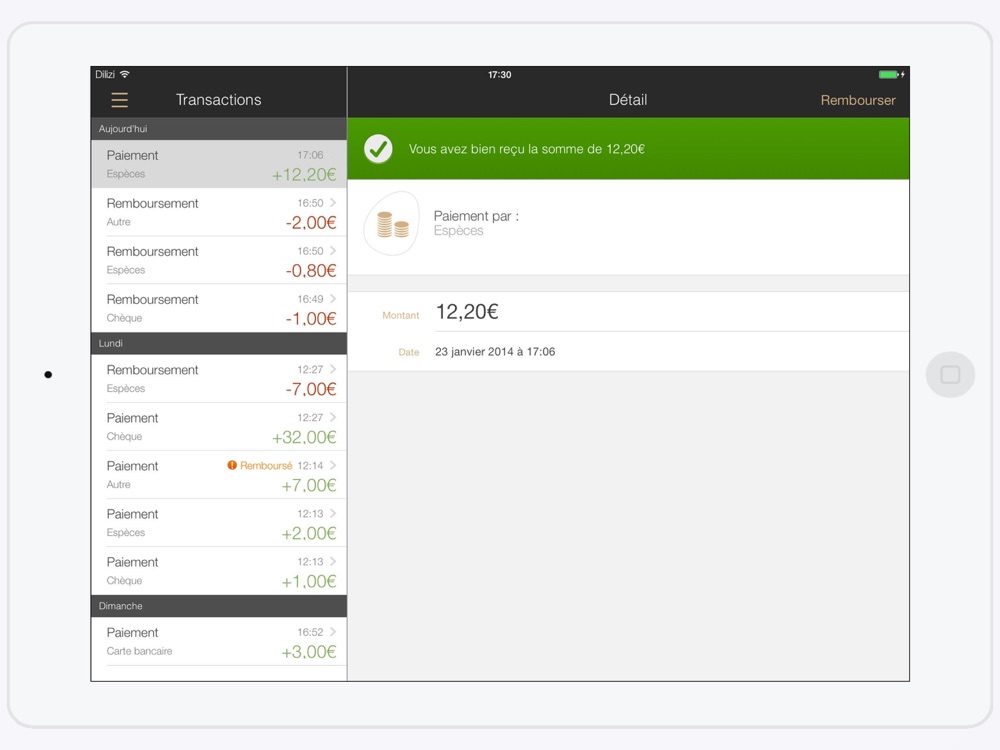Tap the 16:49 timestamp
This screenshot has height=750, width=1000.
tap(310, 299)
